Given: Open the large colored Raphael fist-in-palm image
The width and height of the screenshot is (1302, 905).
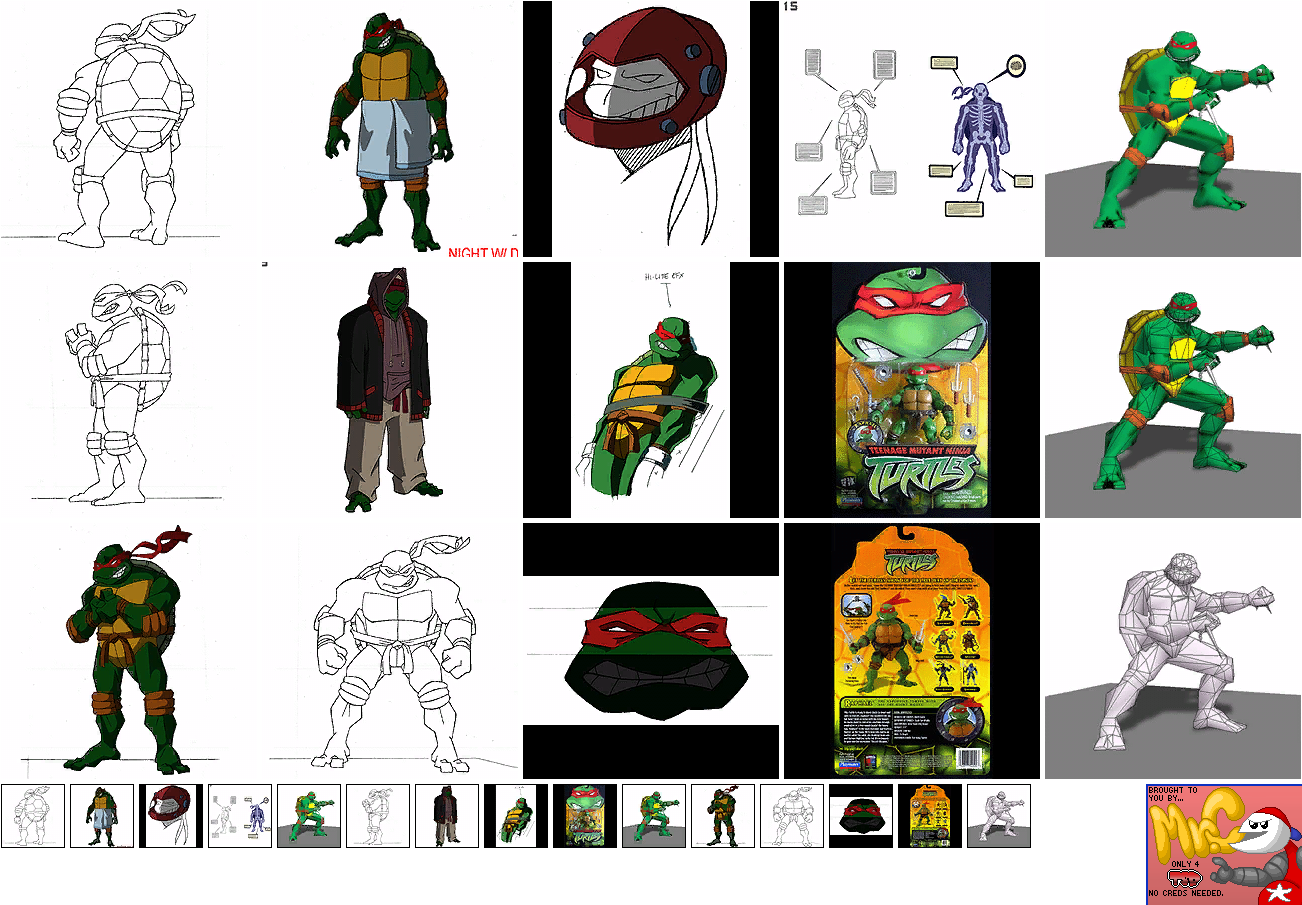Looking at the screenshot, I should click(130, 650).
